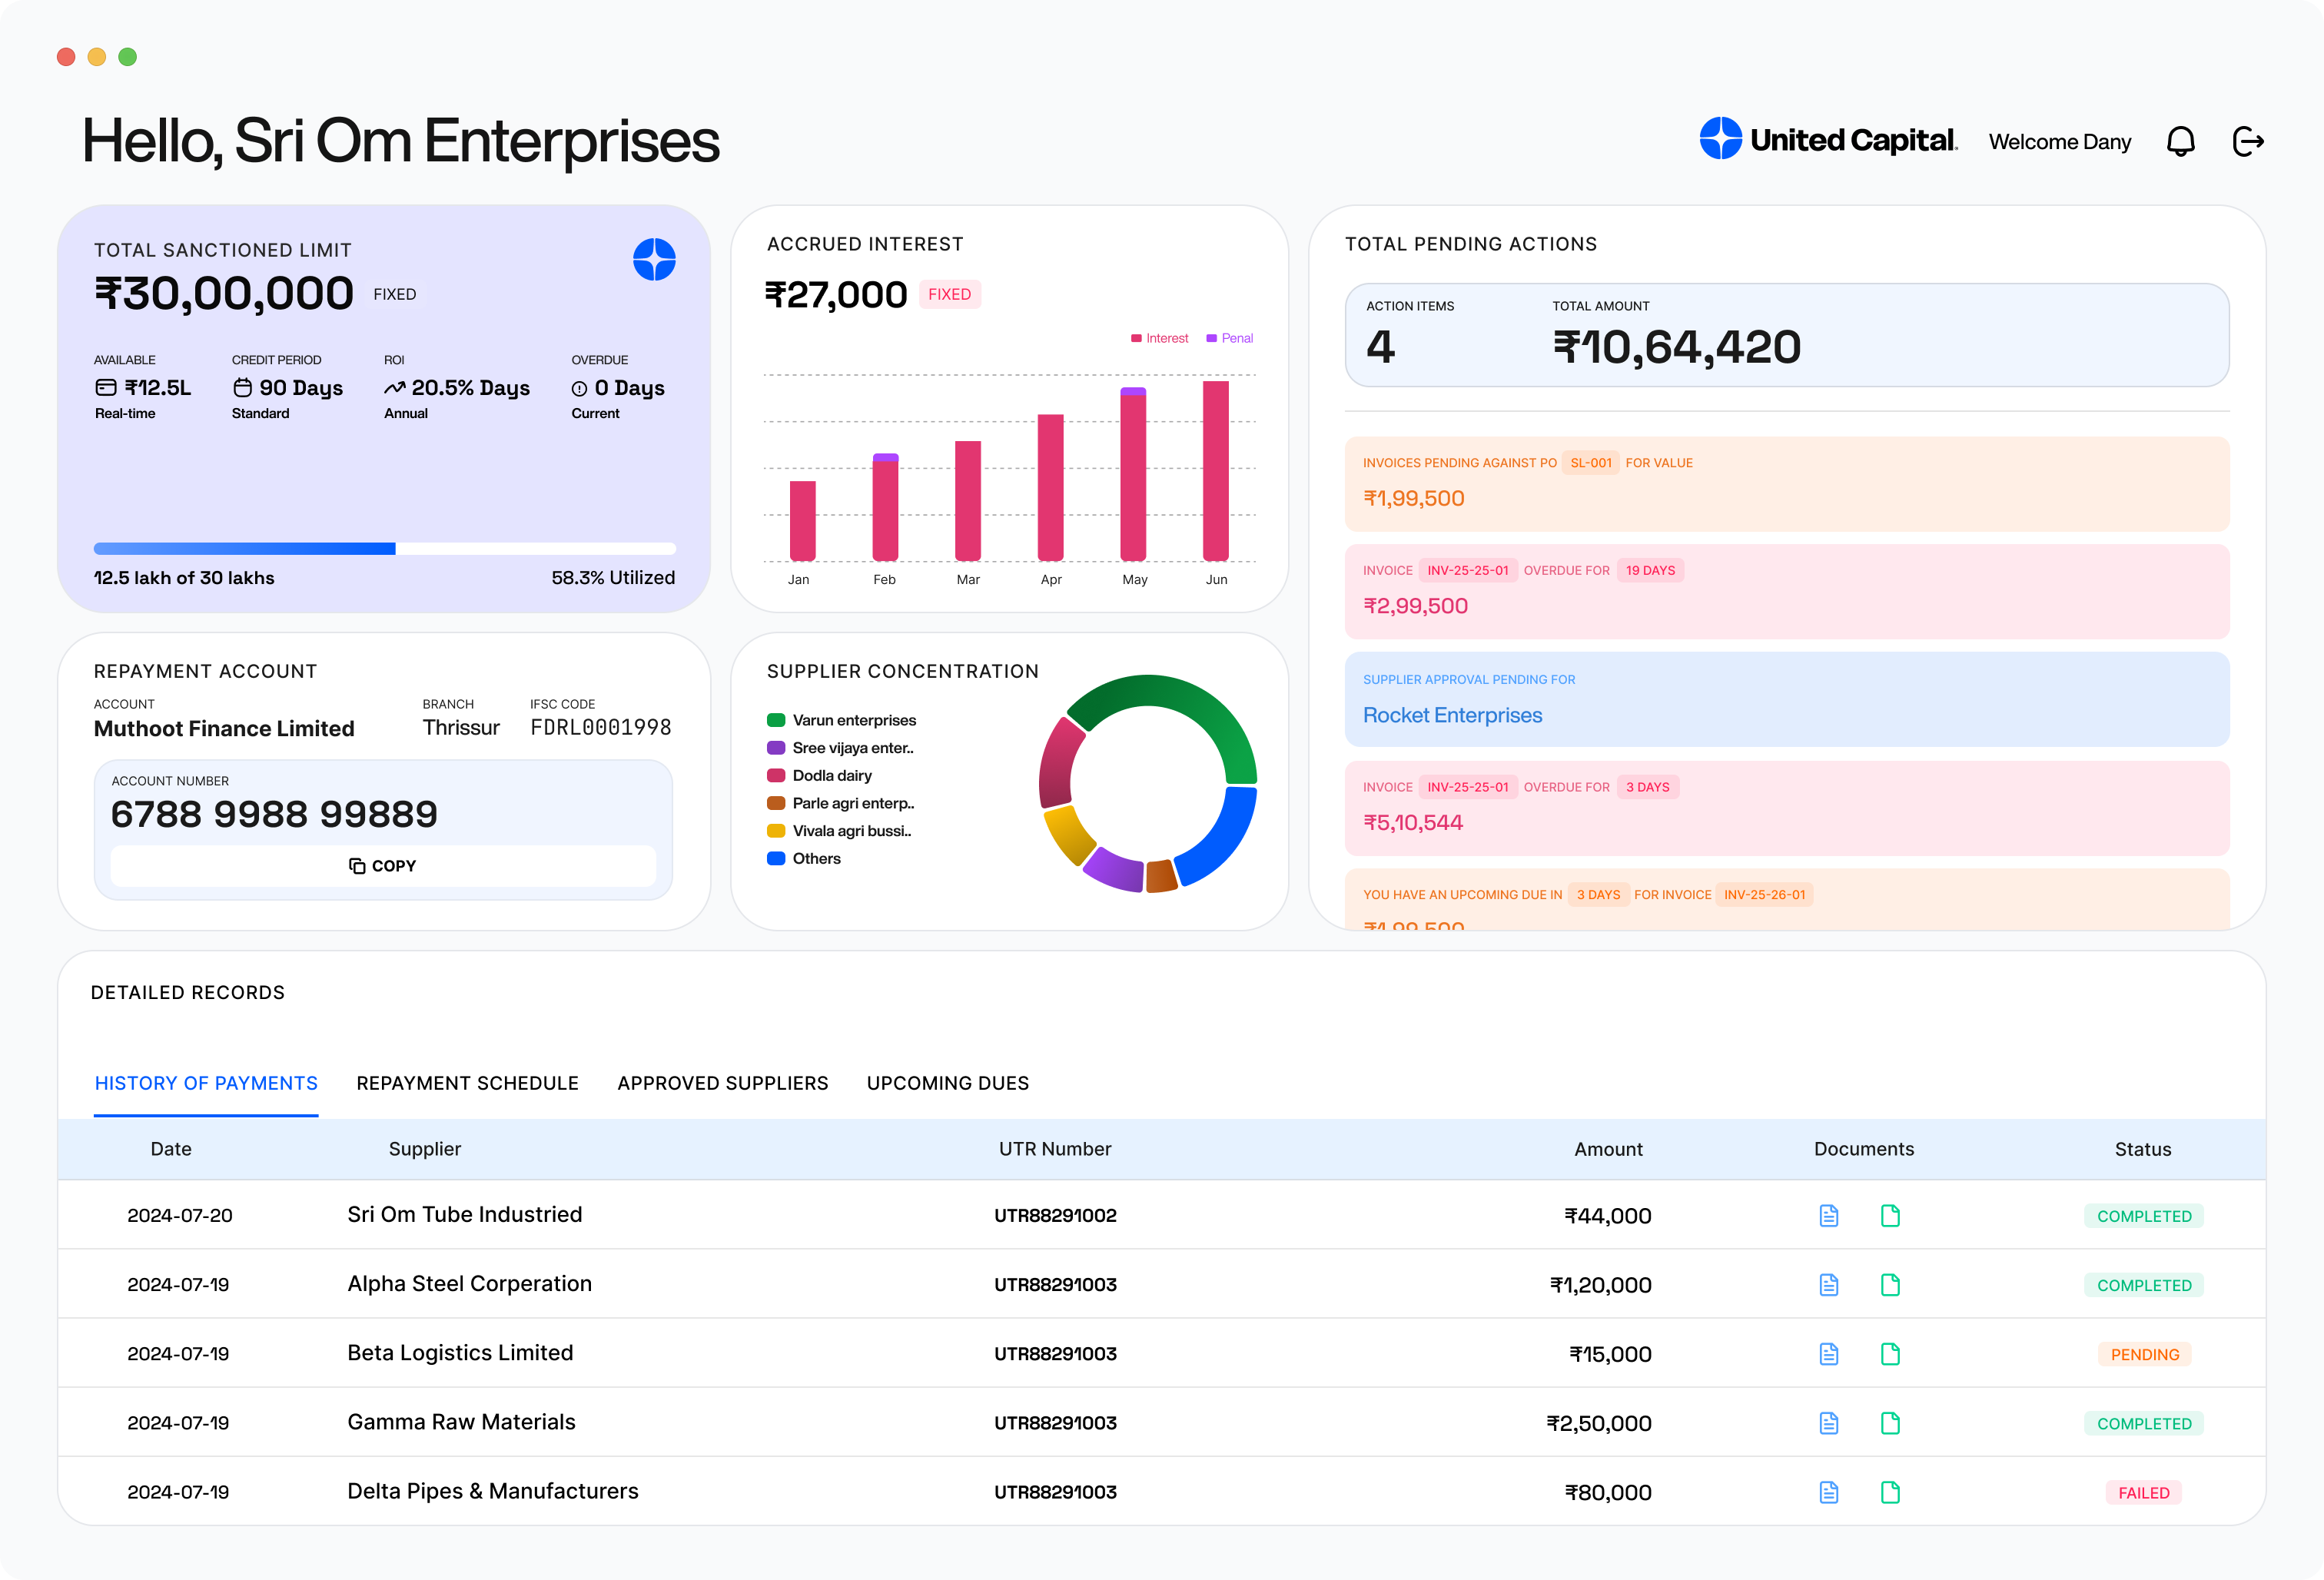The image size is (2324, 1580).
Task: Click the PENDING status badge for Beta Logistics
Action: [x=2144, y=1354]
